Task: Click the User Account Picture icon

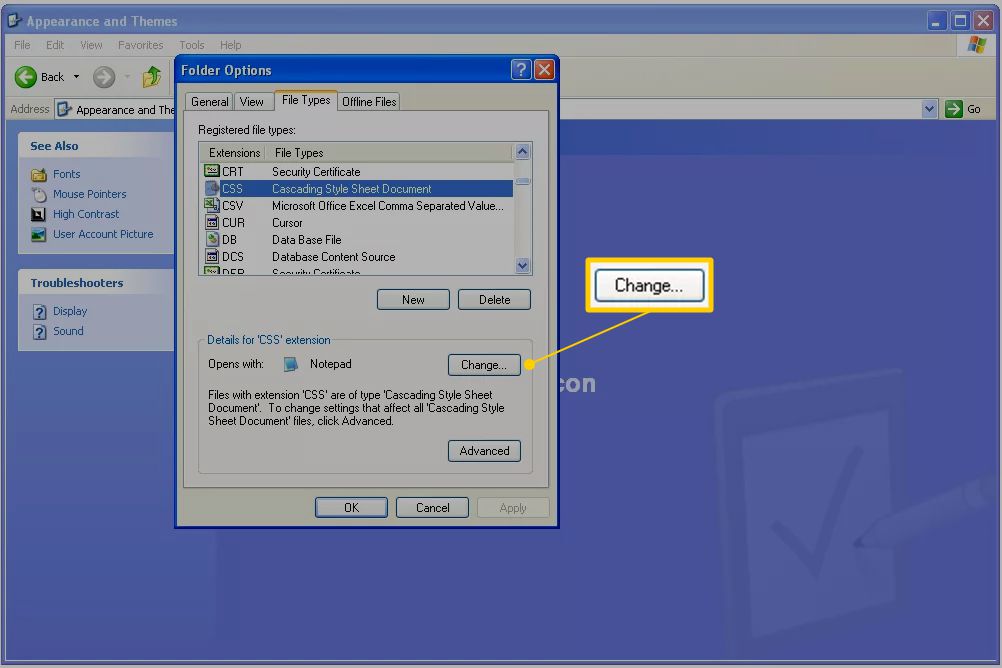Action: [39, 235]
